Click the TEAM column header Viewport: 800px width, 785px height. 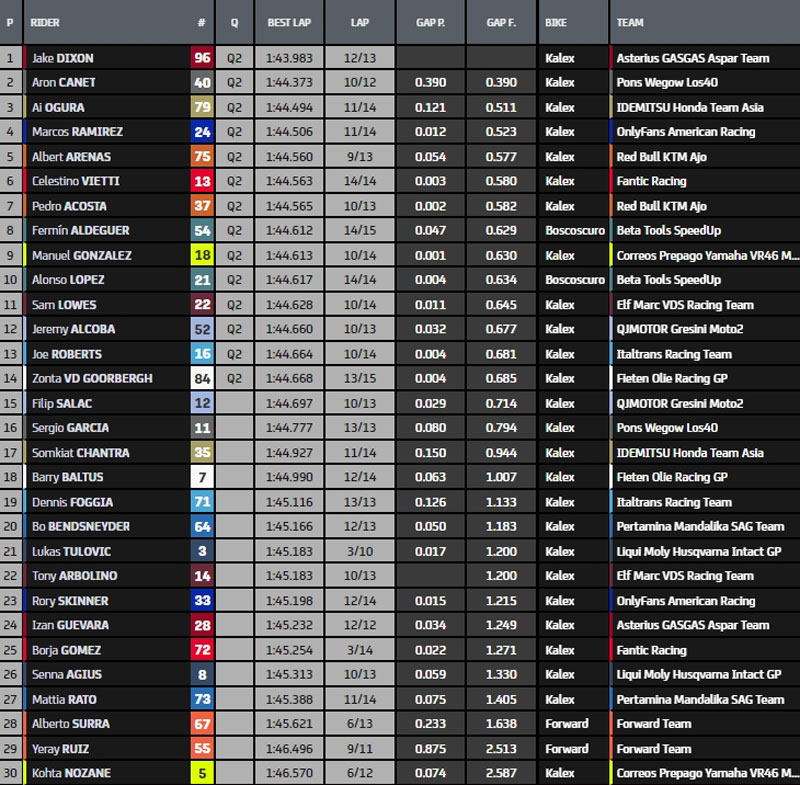630,22
